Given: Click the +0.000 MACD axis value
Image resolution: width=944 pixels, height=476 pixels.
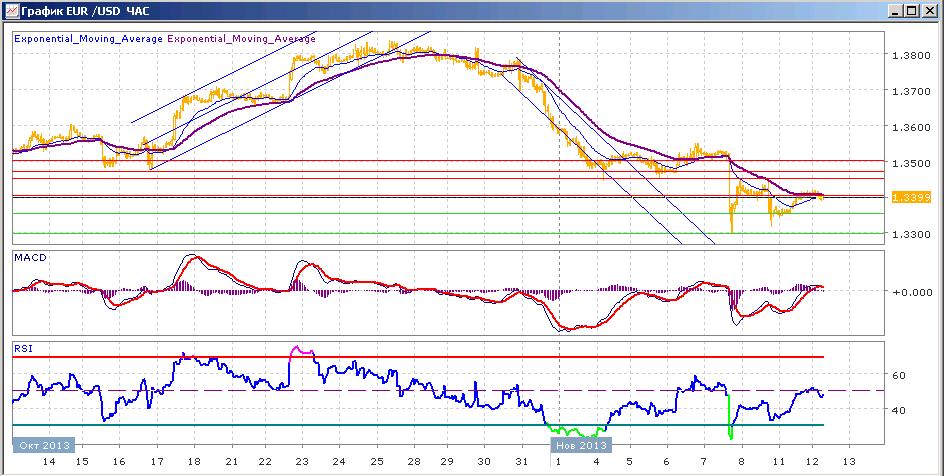Looking at the screenshot, I should click(911, 292).
